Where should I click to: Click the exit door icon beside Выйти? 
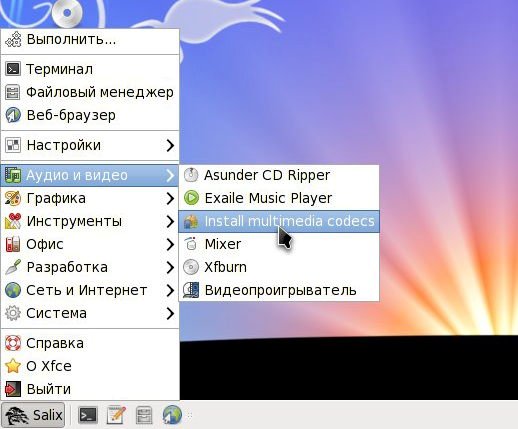point(13,389)
